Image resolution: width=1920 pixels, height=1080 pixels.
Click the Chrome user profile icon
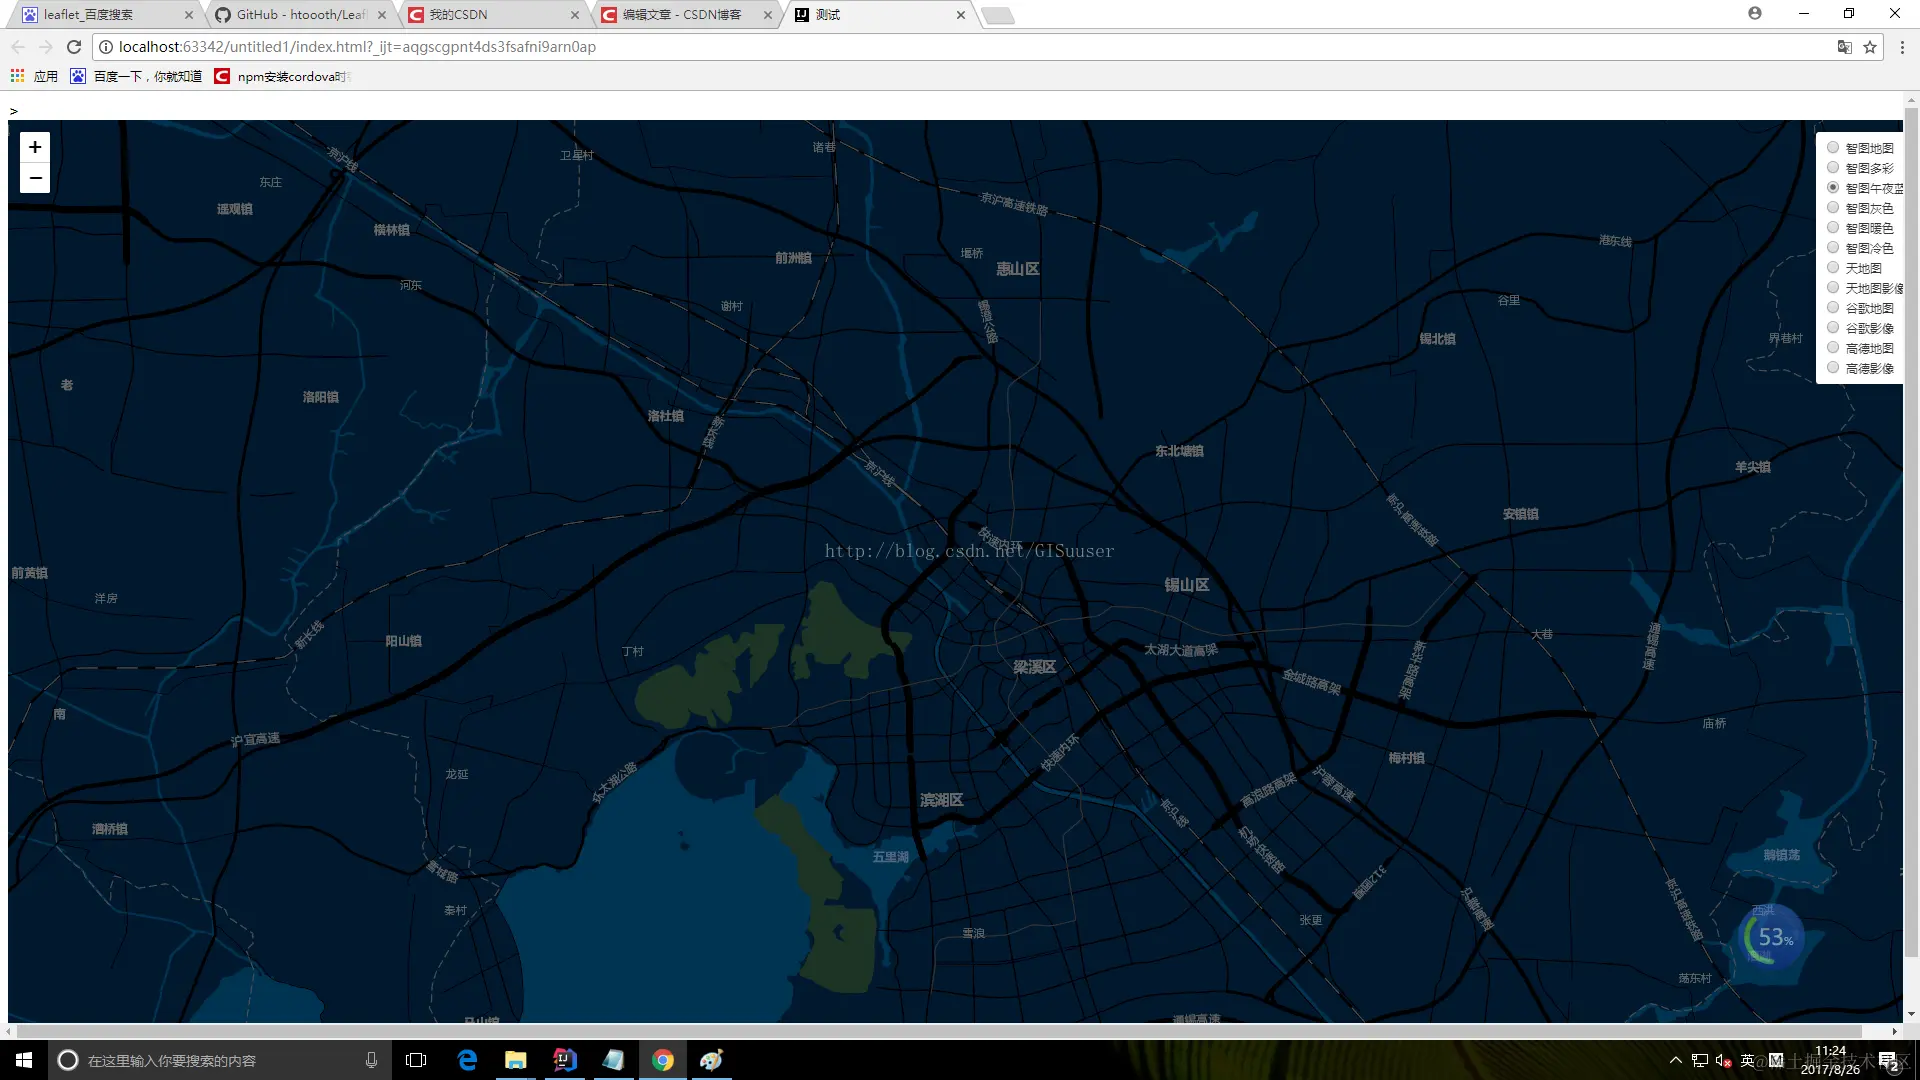point(1755,13)
